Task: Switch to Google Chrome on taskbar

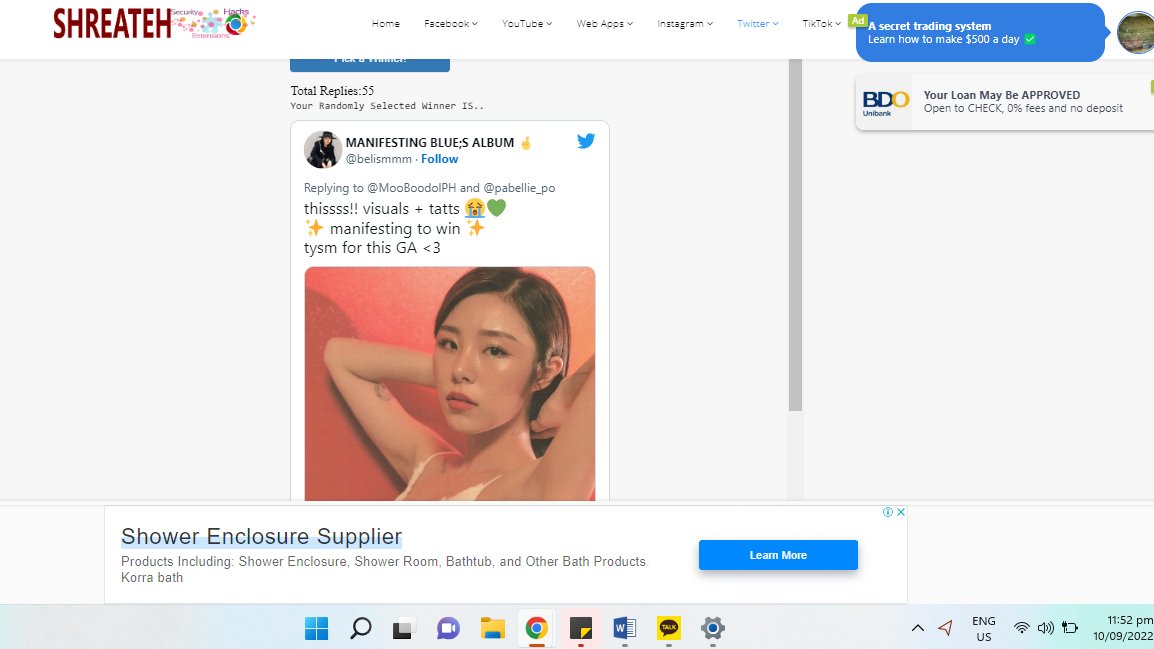Action: pyautogui.click(x=537, y=628)
